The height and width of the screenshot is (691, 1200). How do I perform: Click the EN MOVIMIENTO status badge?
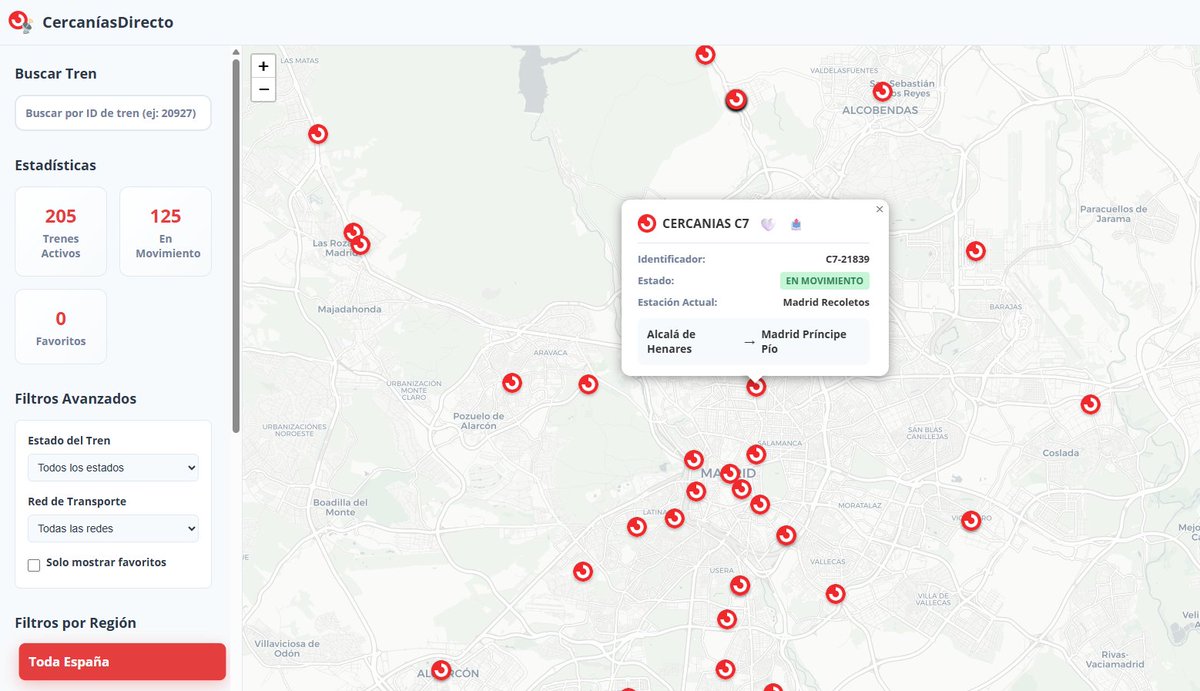(825, 281)
